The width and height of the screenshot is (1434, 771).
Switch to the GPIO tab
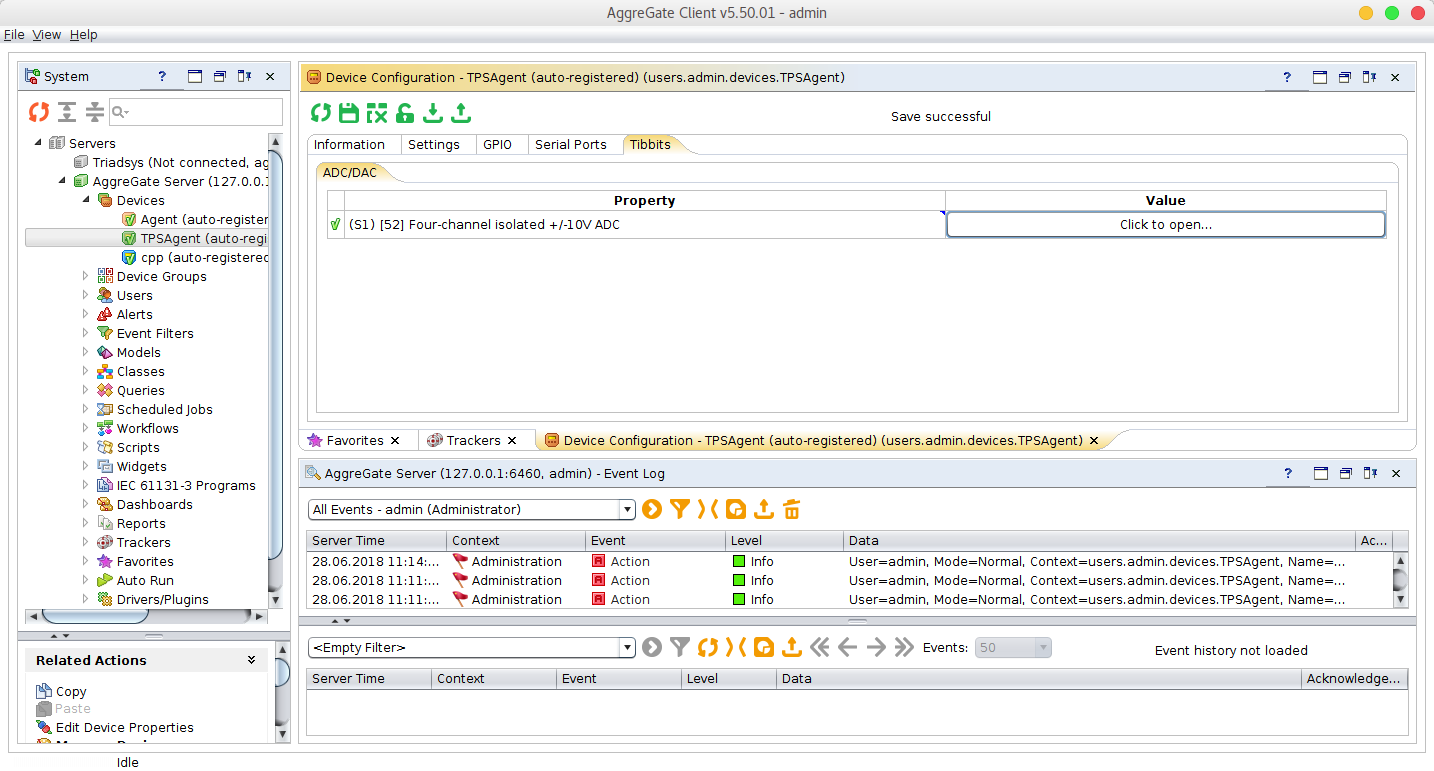pyautogui.click(x=497, y=144)
